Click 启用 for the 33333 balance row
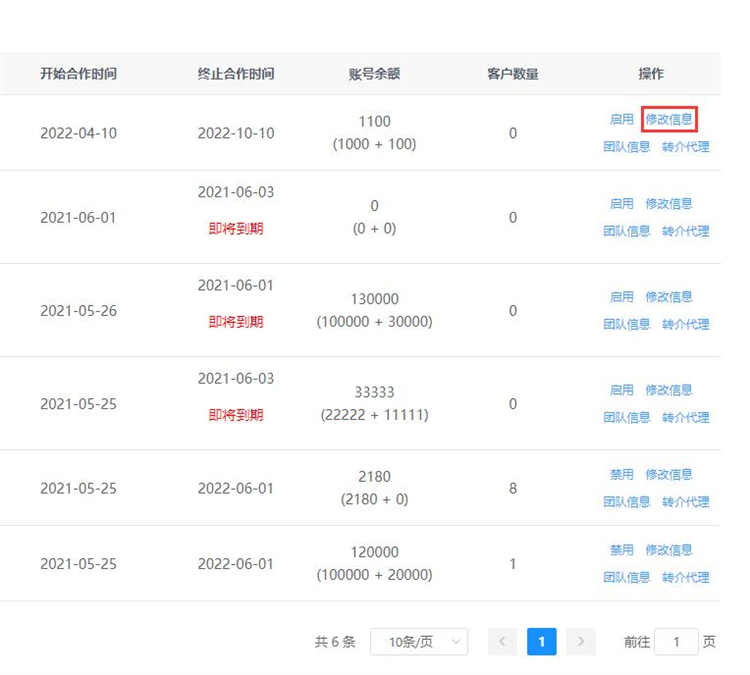The image size is (750, 675). [x=621, y=390]
